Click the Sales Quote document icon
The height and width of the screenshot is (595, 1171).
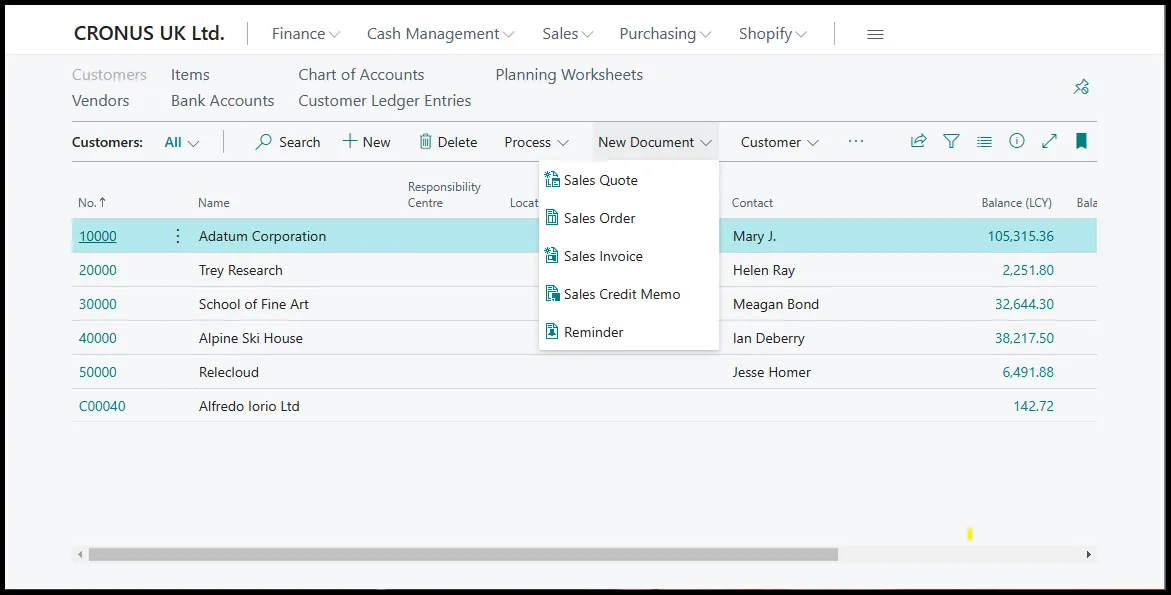click(x=552, y=179)
